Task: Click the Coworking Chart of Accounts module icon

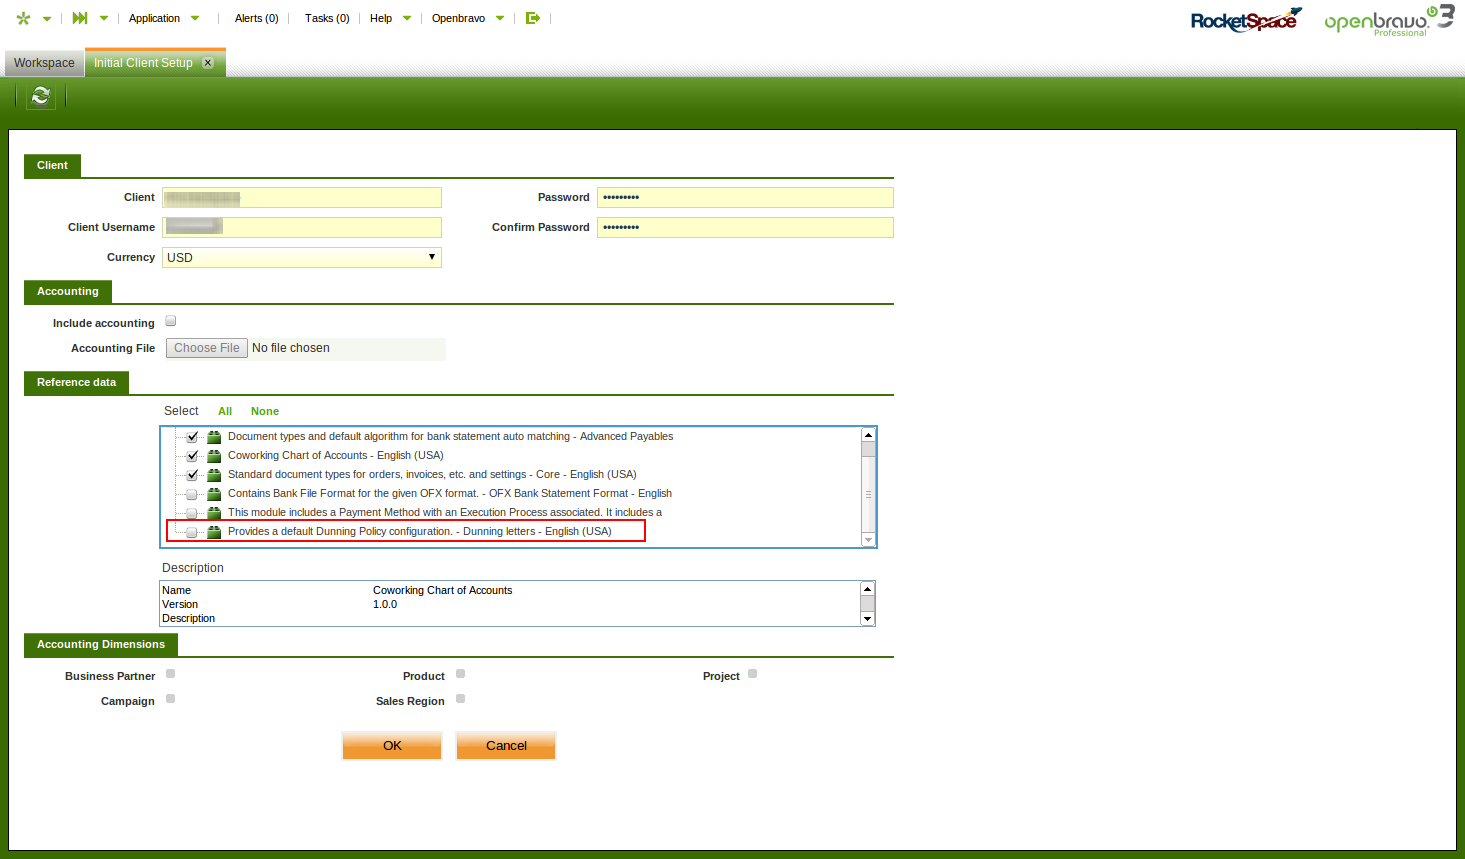Action: pos(214,456)
